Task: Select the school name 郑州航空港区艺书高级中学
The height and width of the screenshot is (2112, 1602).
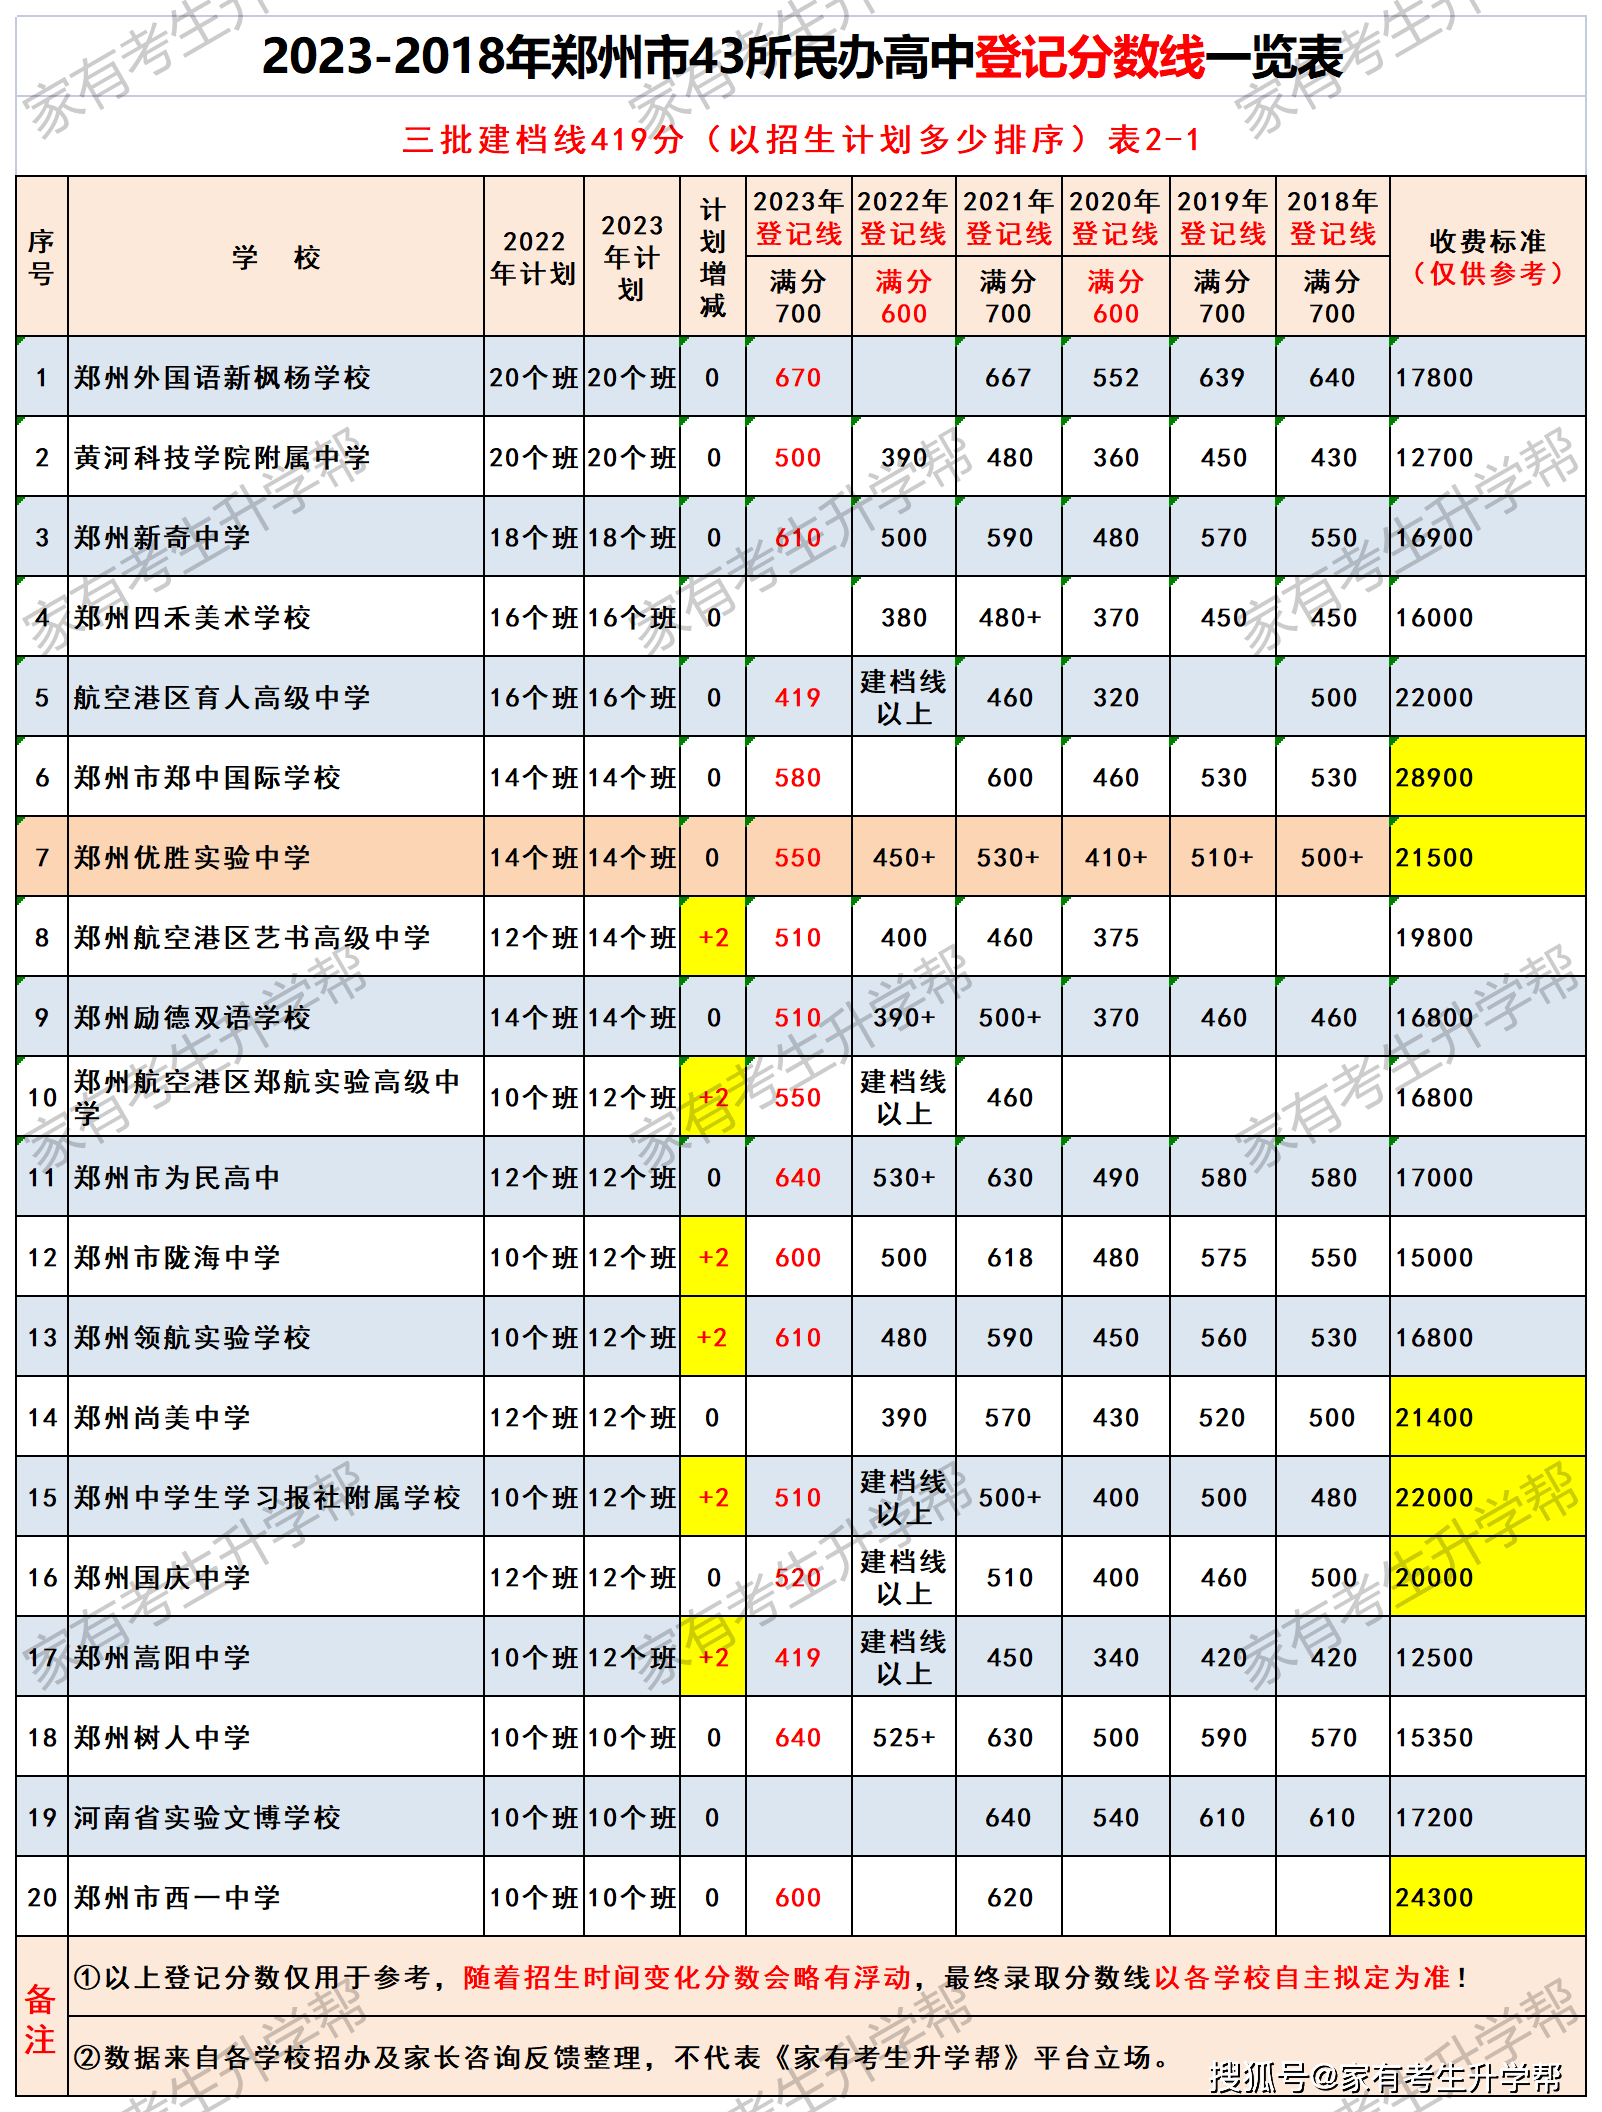Action: point(252,938)
